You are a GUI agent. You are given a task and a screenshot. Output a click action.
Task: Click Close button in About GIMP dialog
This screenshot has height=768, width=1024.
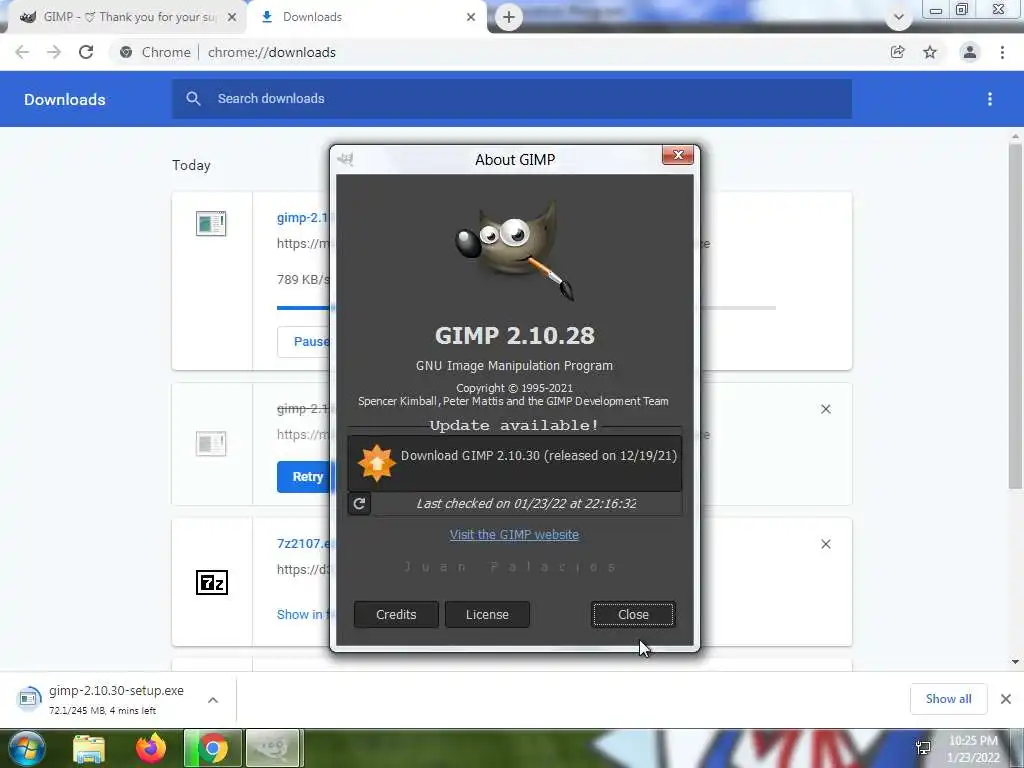coord(633,615)
